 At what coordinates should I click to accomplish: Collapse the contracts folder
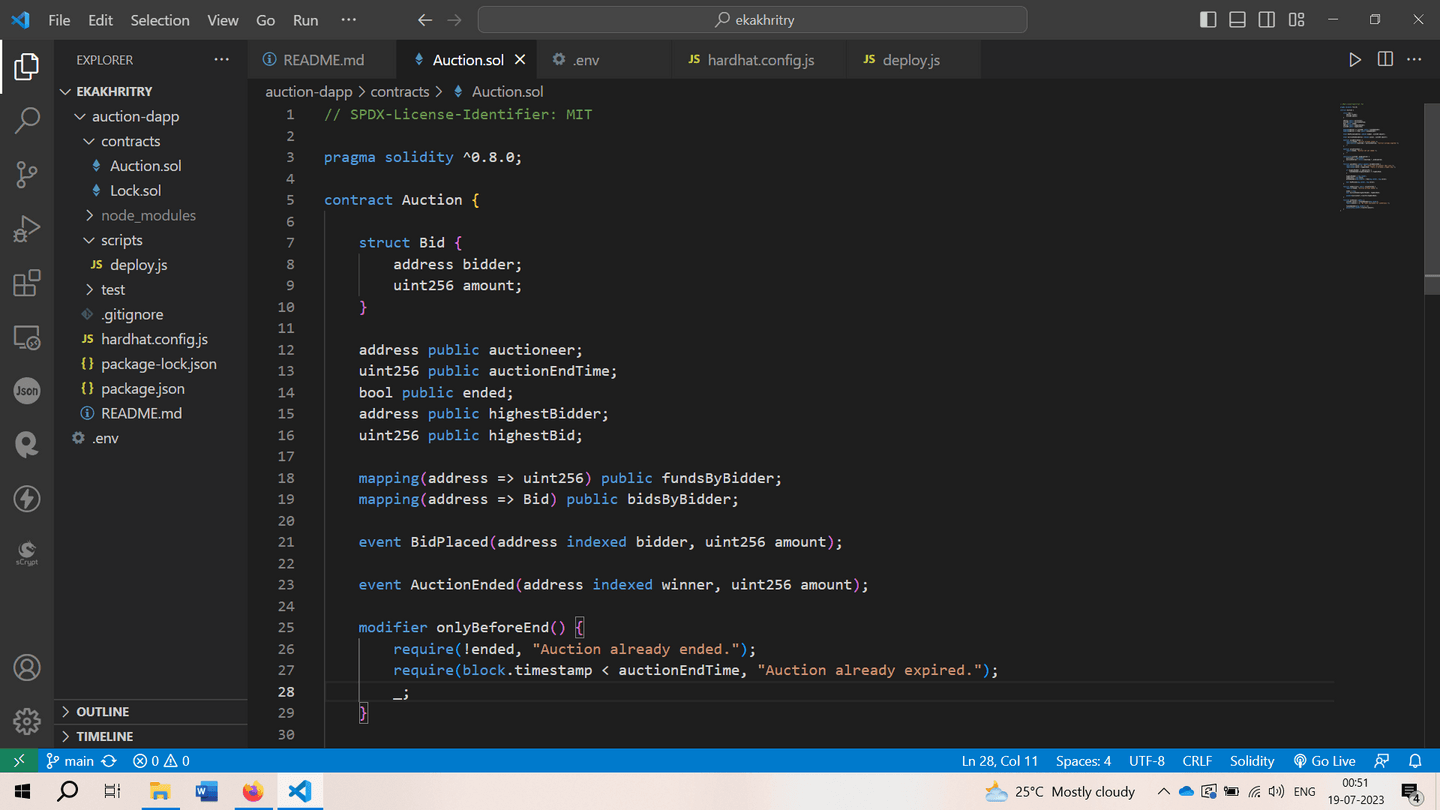pos(151,141)
